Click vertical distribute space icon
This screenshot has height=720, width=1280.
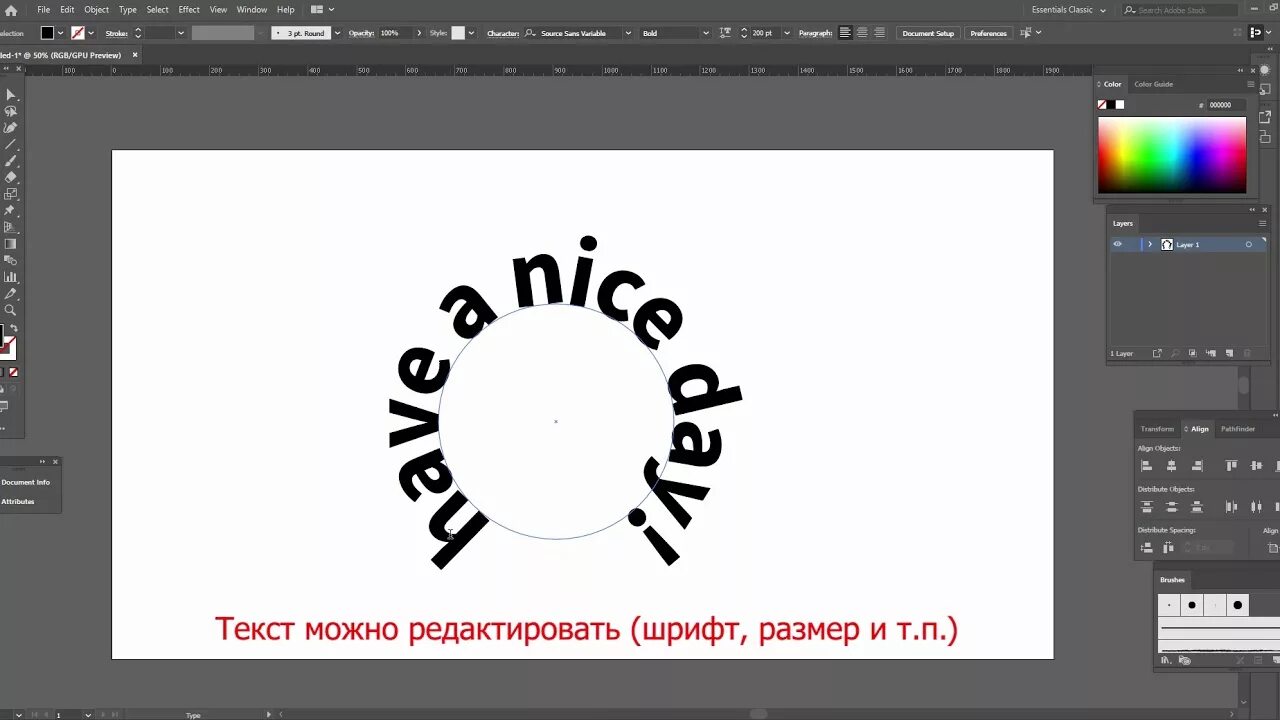coord(1146,548)
